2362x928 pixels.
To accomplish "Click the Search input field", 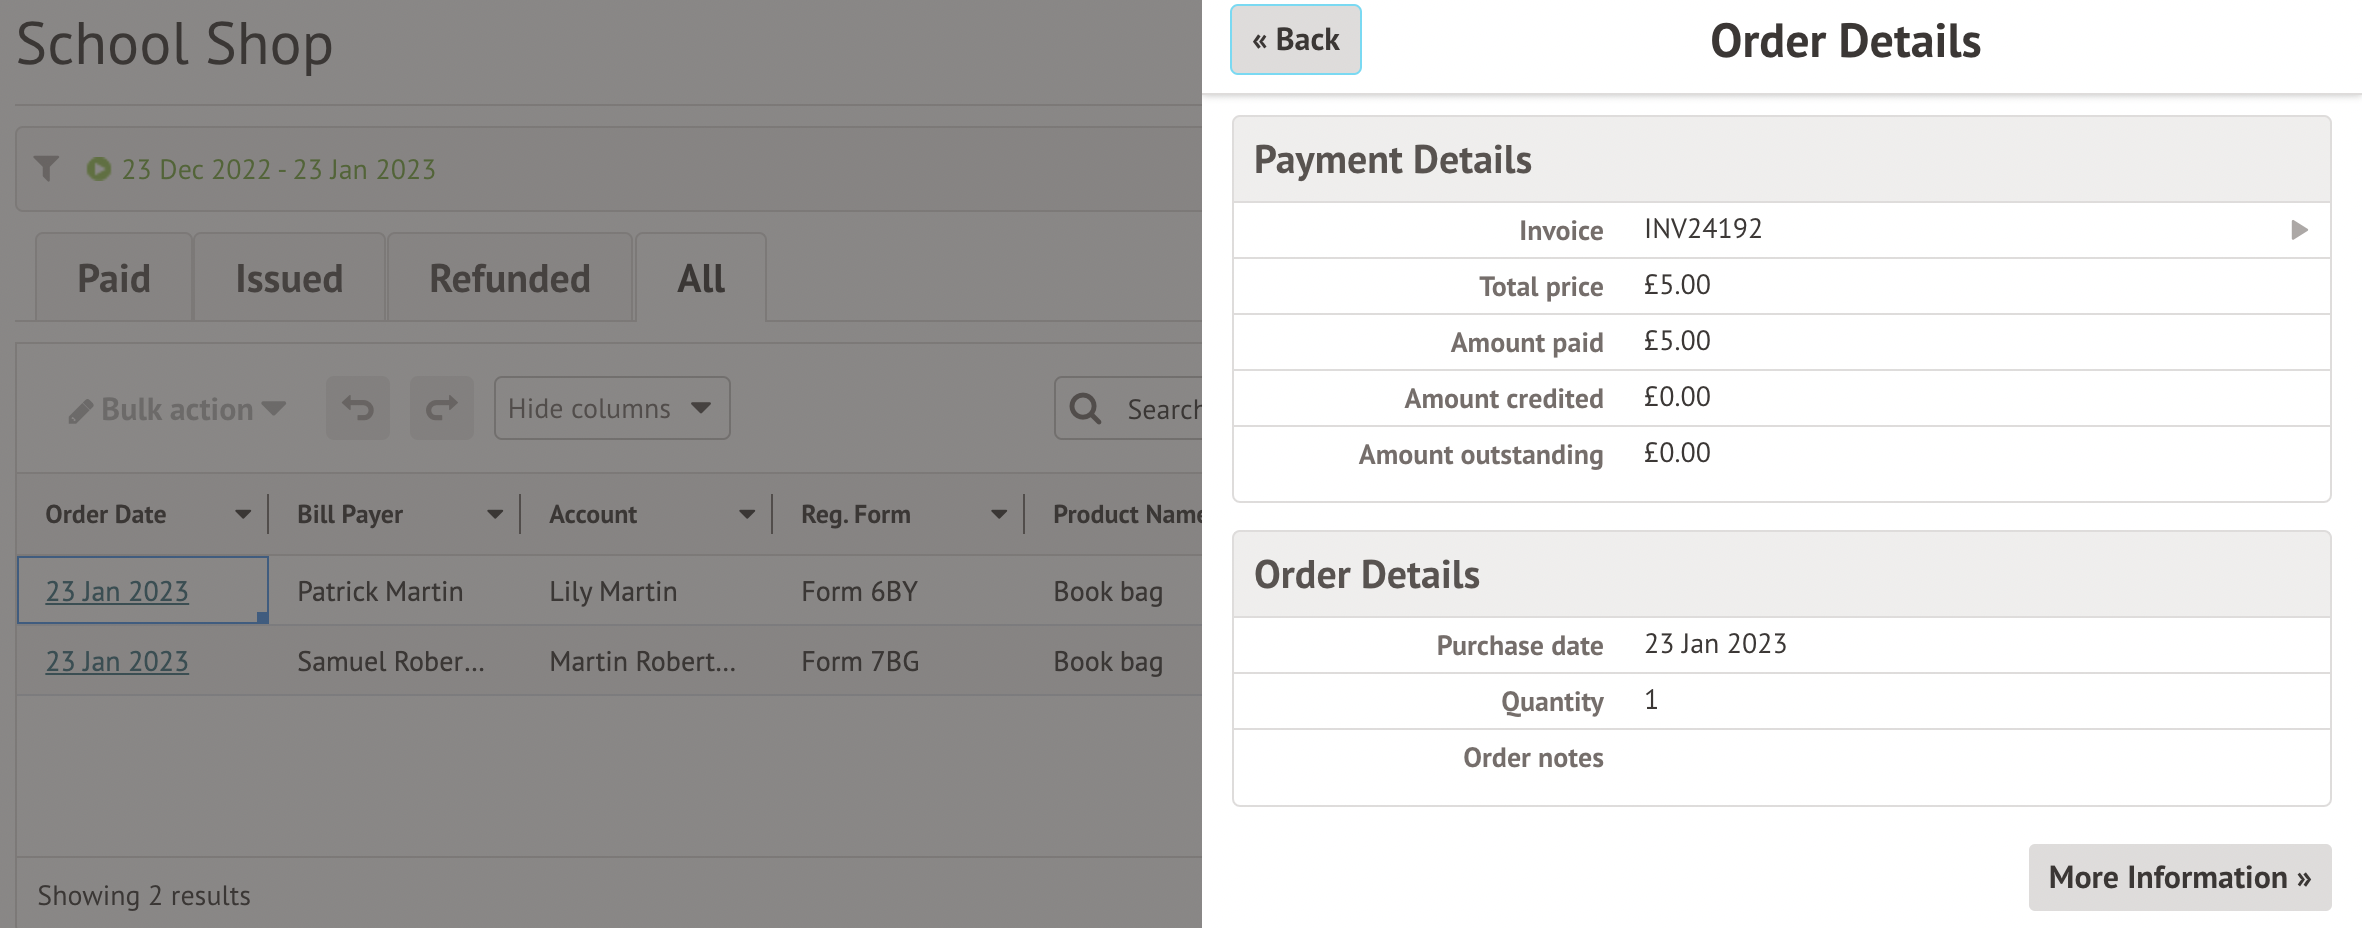I will [1162, 409].
